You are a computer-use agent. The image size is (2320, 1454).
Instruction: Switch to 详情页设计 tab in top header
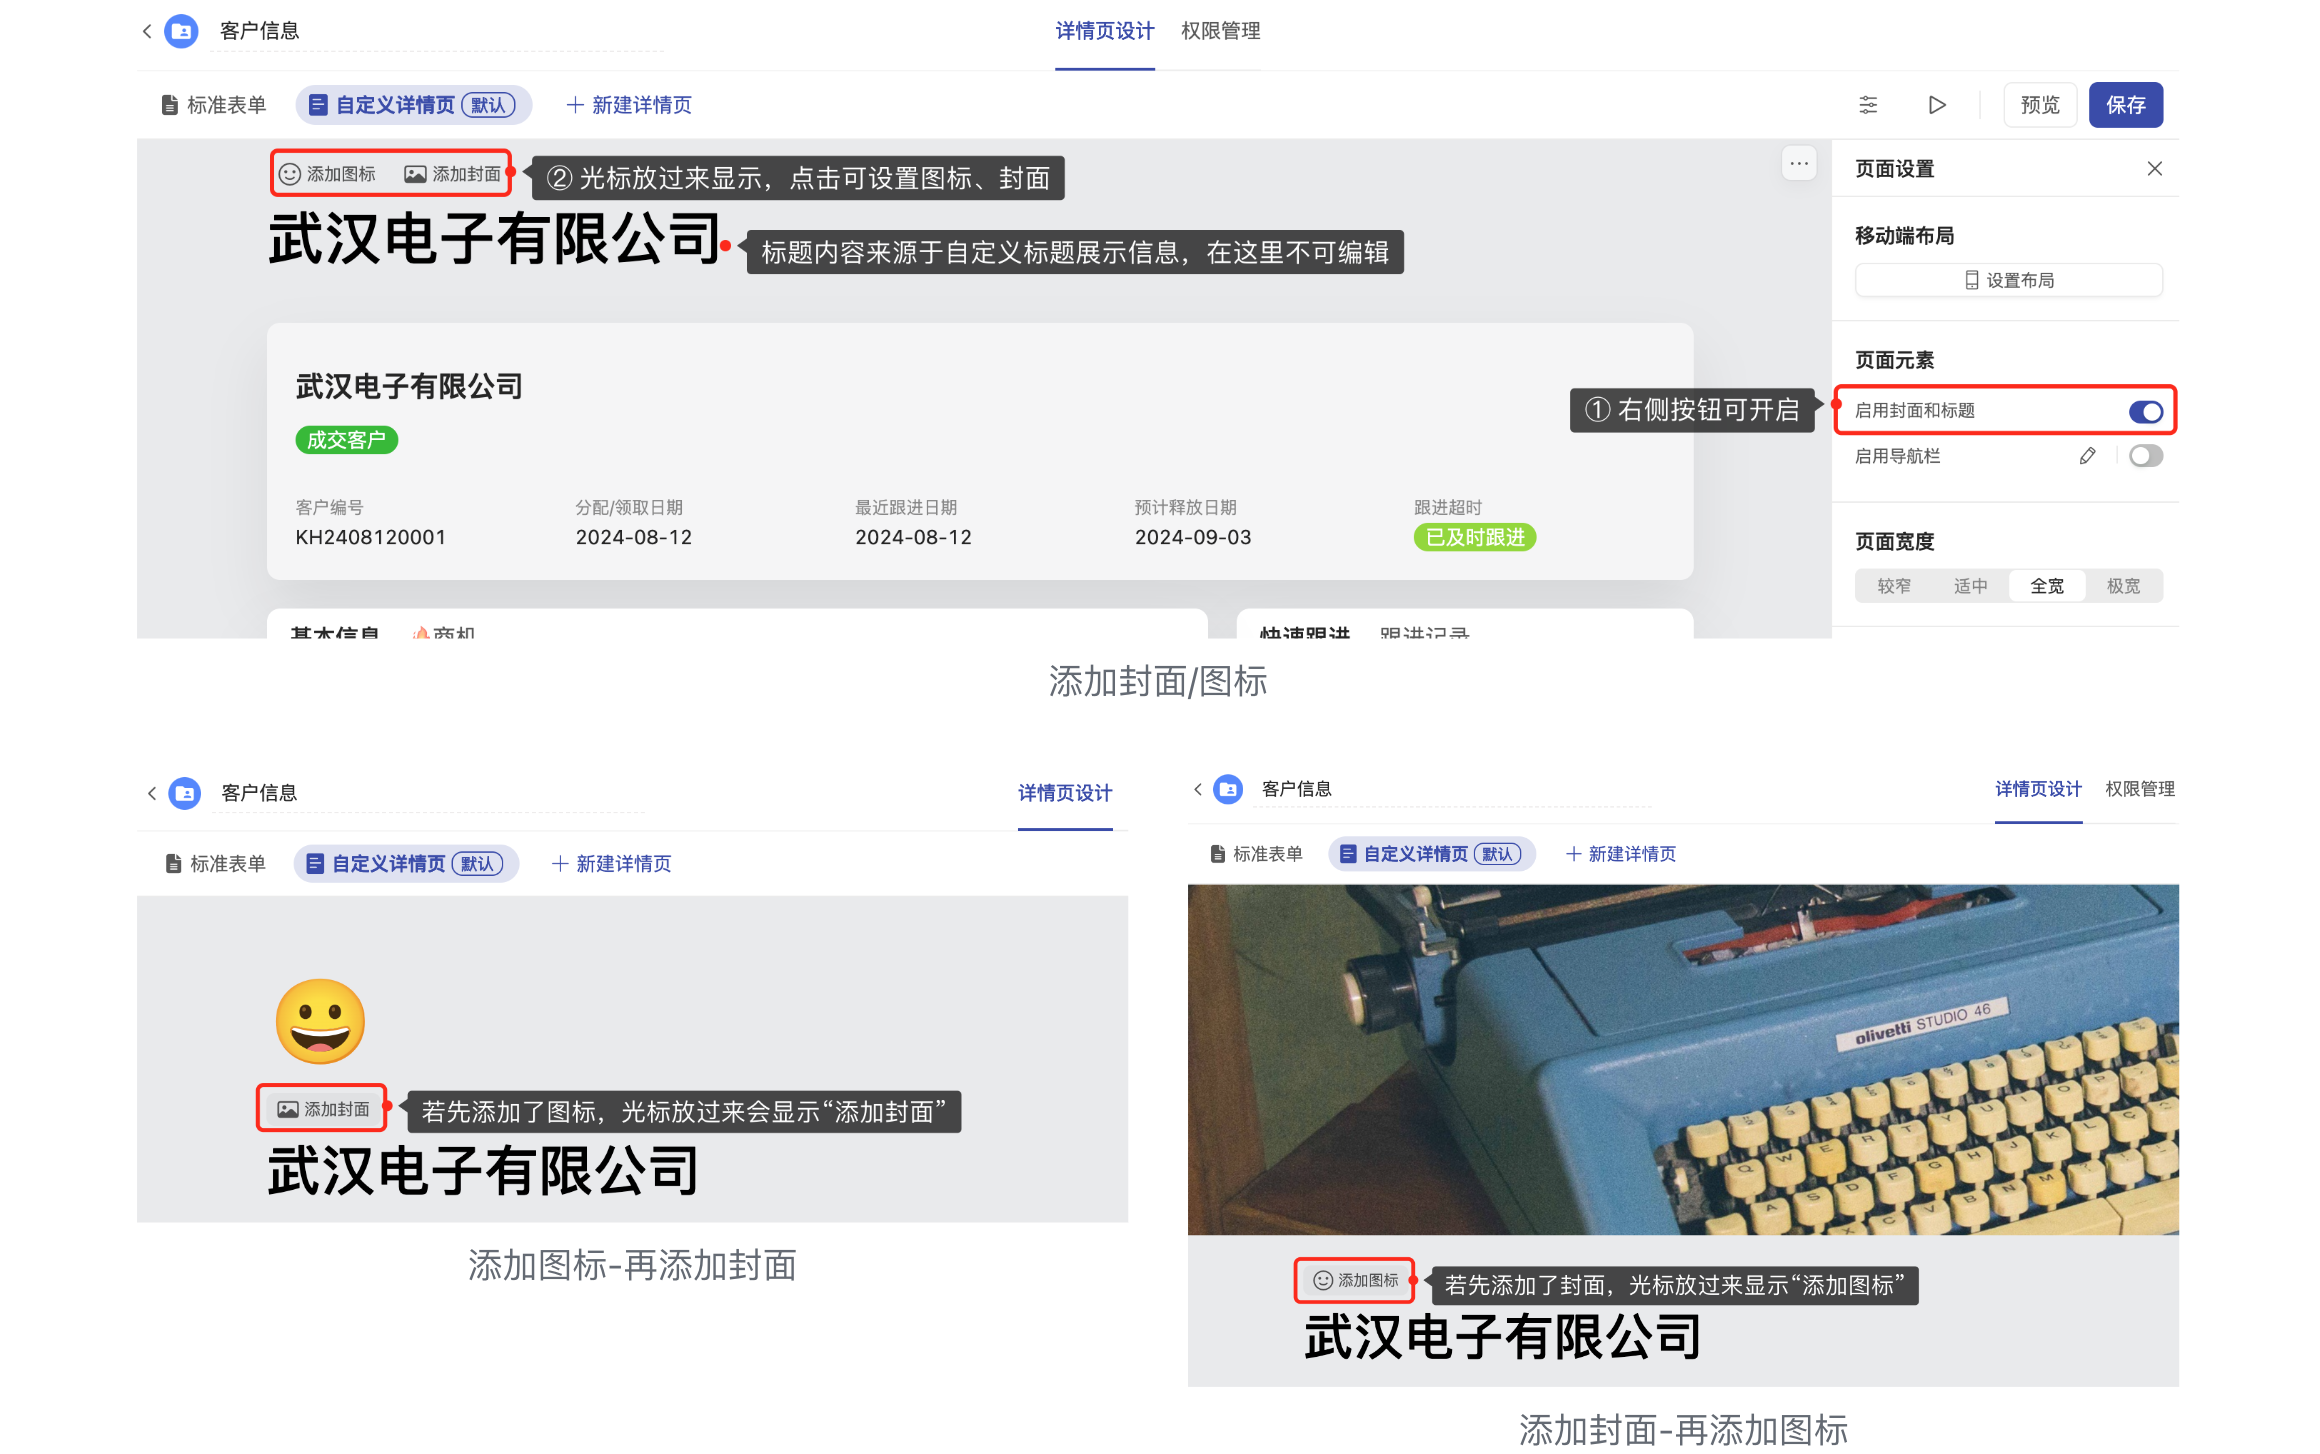point(1104,31)
